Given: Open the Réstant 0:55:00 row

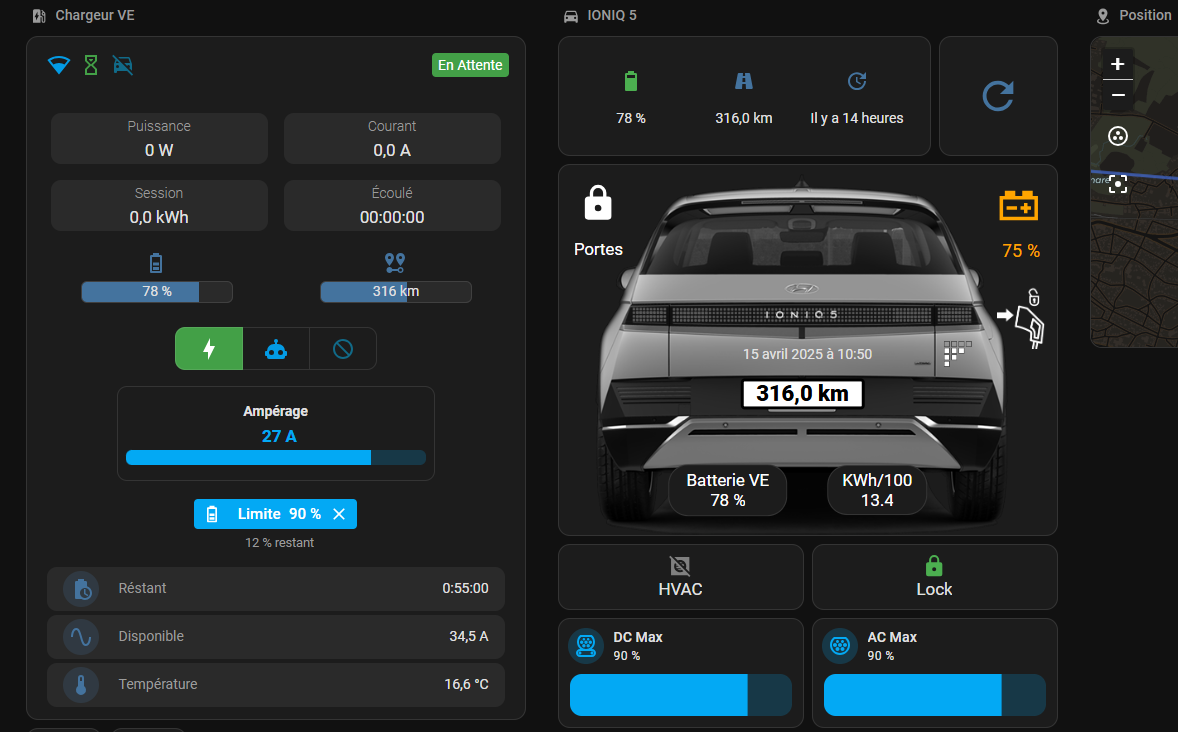Looking at the screenshot, I should (x=276, y=588).
